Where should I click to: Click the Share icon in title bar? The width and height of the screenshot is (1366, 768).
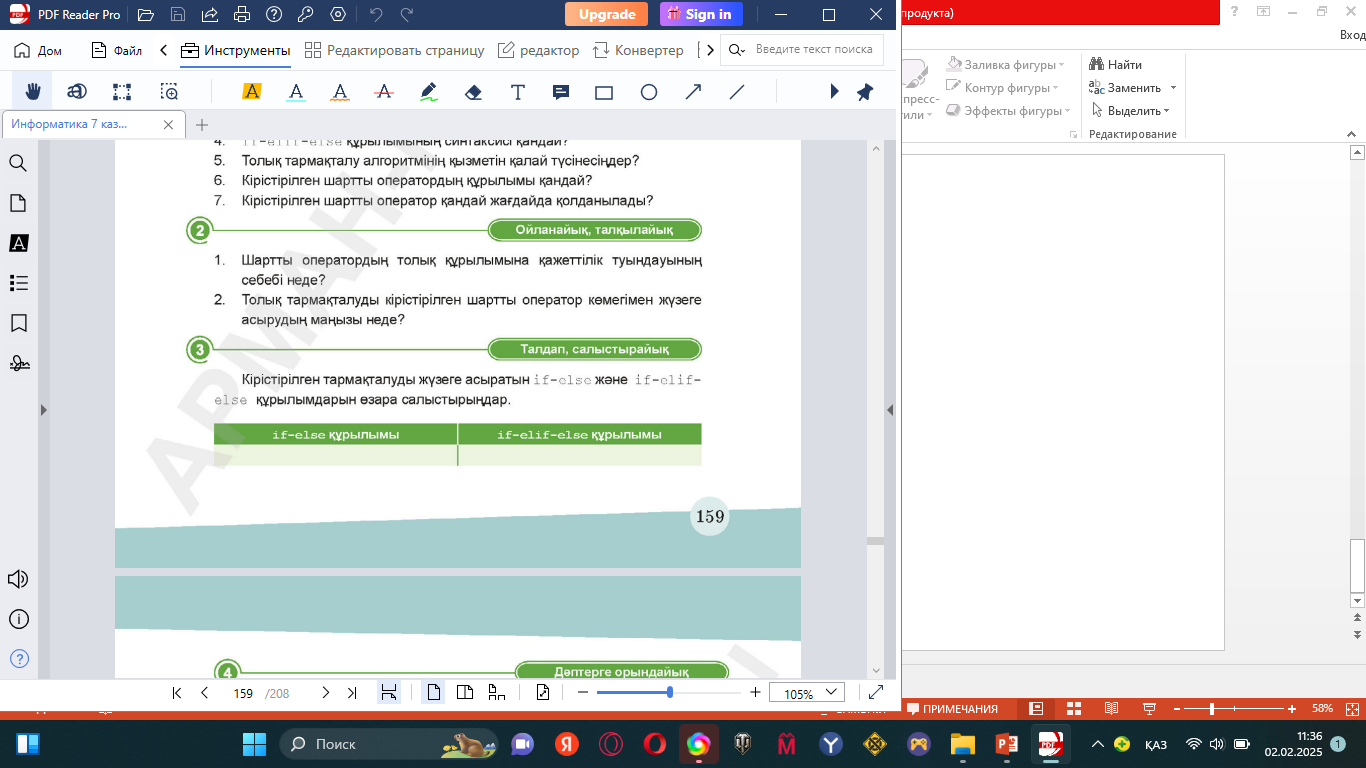click(x=209, y=15)
